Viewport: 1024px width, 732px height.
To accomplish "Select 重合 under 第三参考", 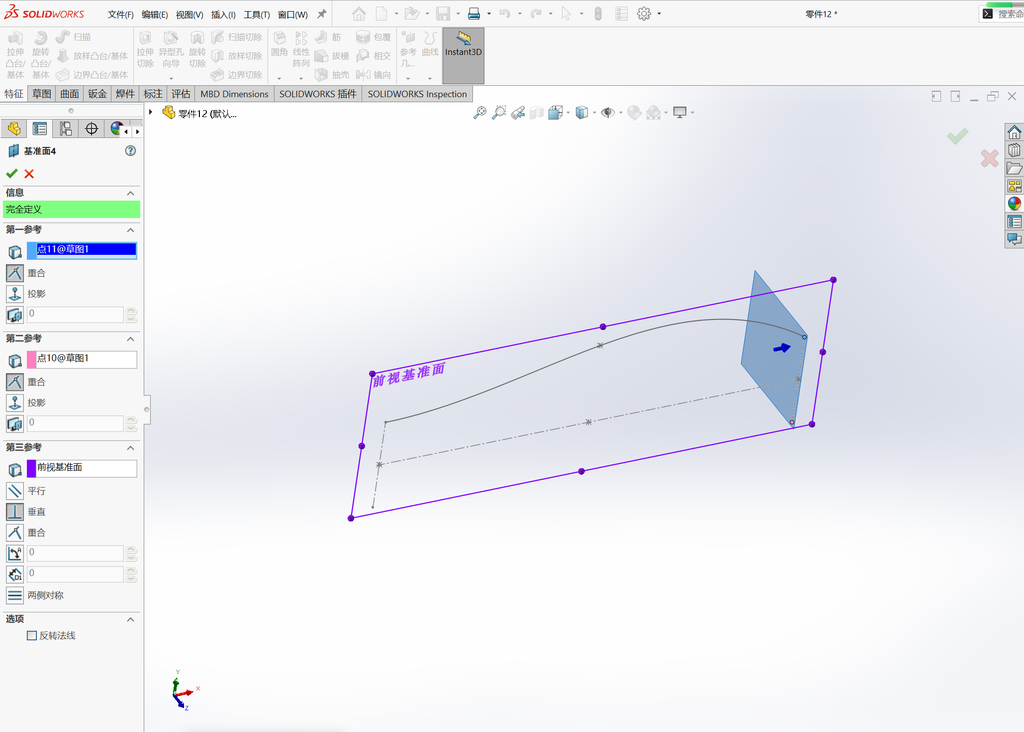I will tap(15, 532).
